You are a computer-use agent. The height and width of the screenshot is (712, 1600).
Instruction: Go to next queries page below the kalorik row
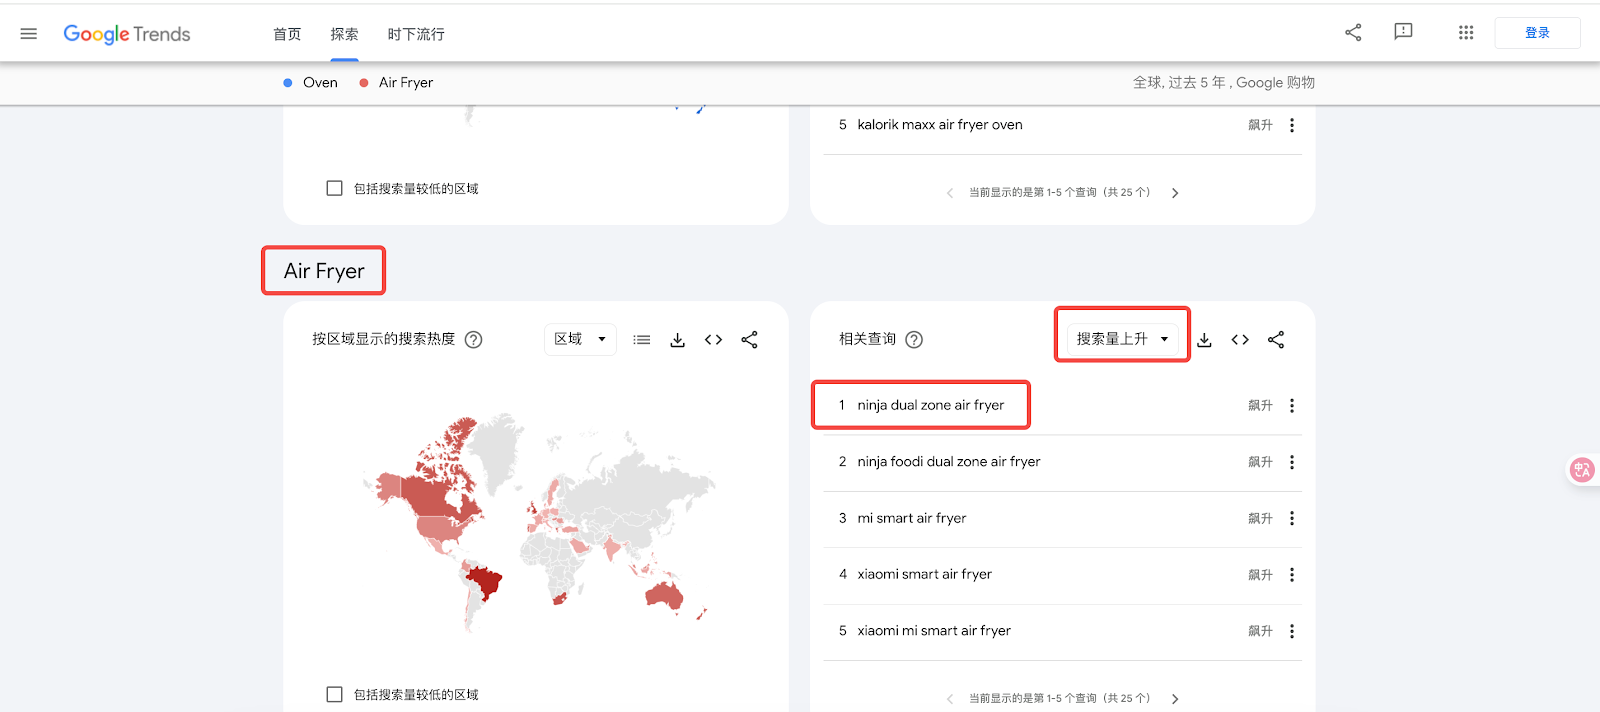coord(1175,193)
